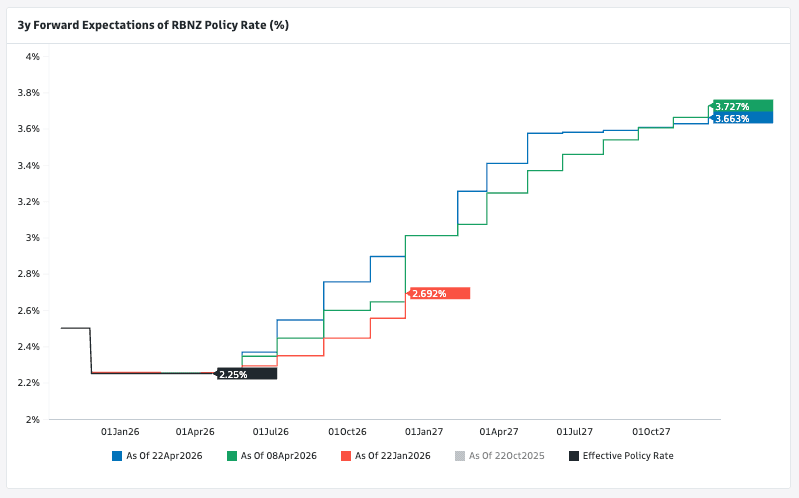Enable the disabled As Of 22Oct2025 series
Image resolution: width=799 pixels, height=498 pixels.
tap(507, 456)
